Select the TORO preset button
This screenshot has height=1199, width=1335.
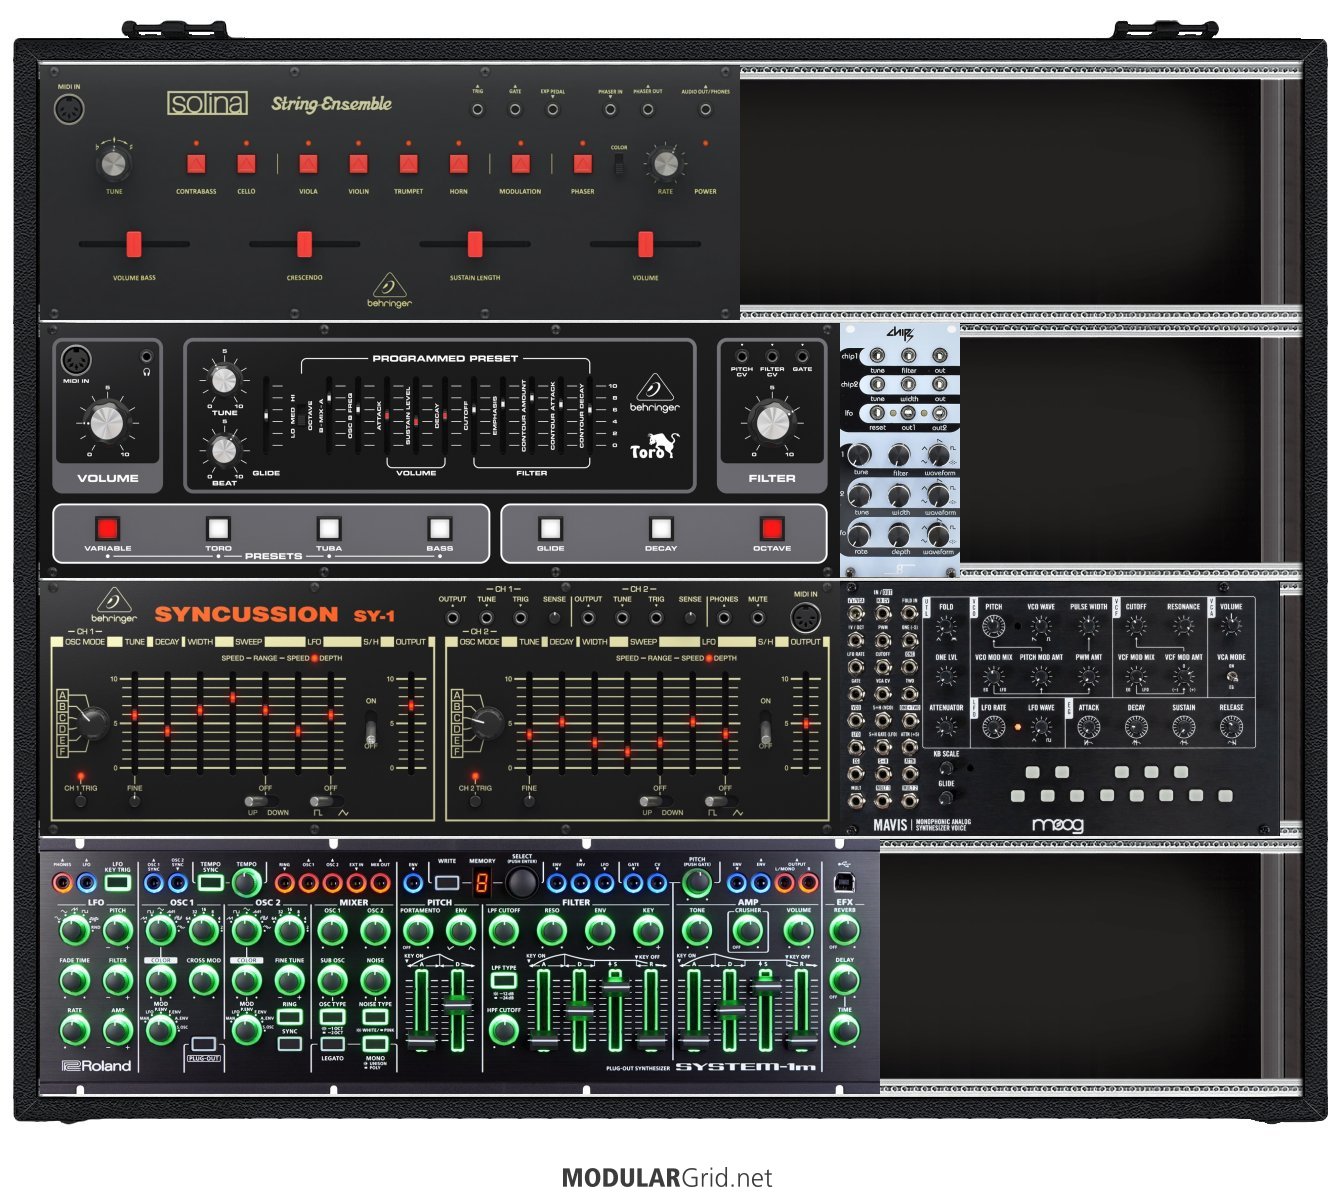(x=218, y=527)
